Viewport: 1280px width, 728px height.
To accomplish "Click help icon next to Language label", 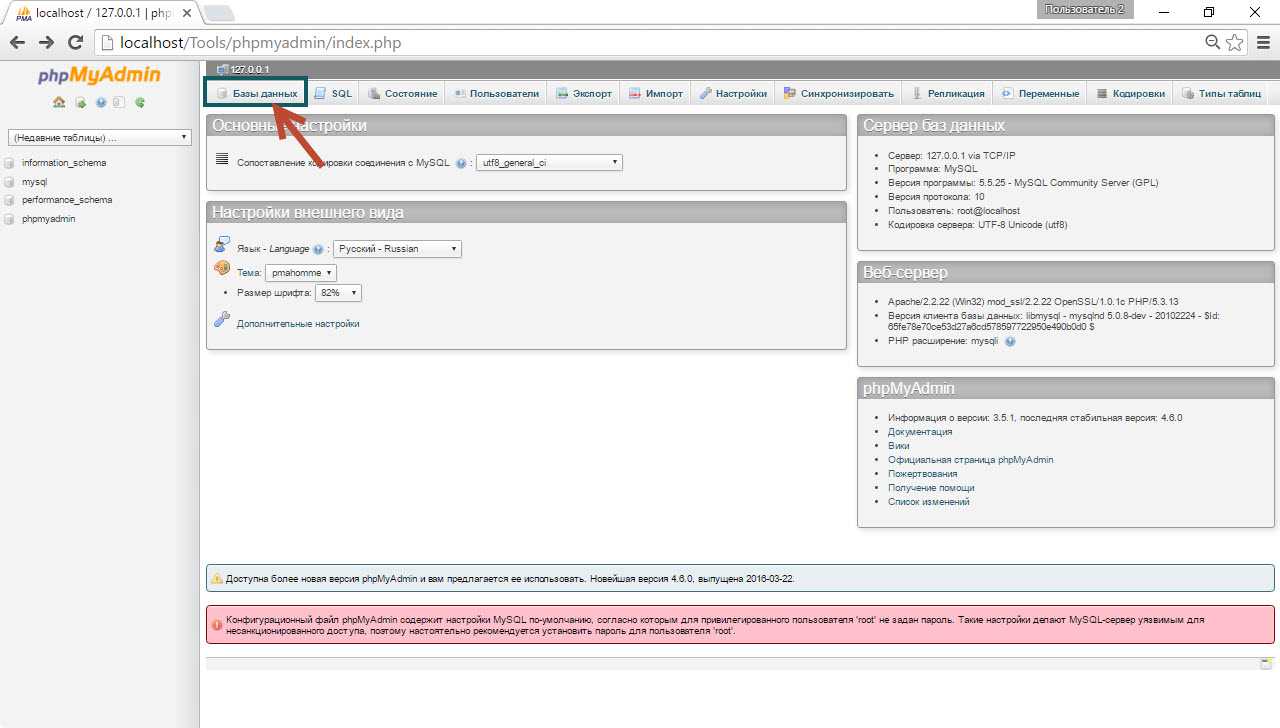I will click(x=318, y=249).
